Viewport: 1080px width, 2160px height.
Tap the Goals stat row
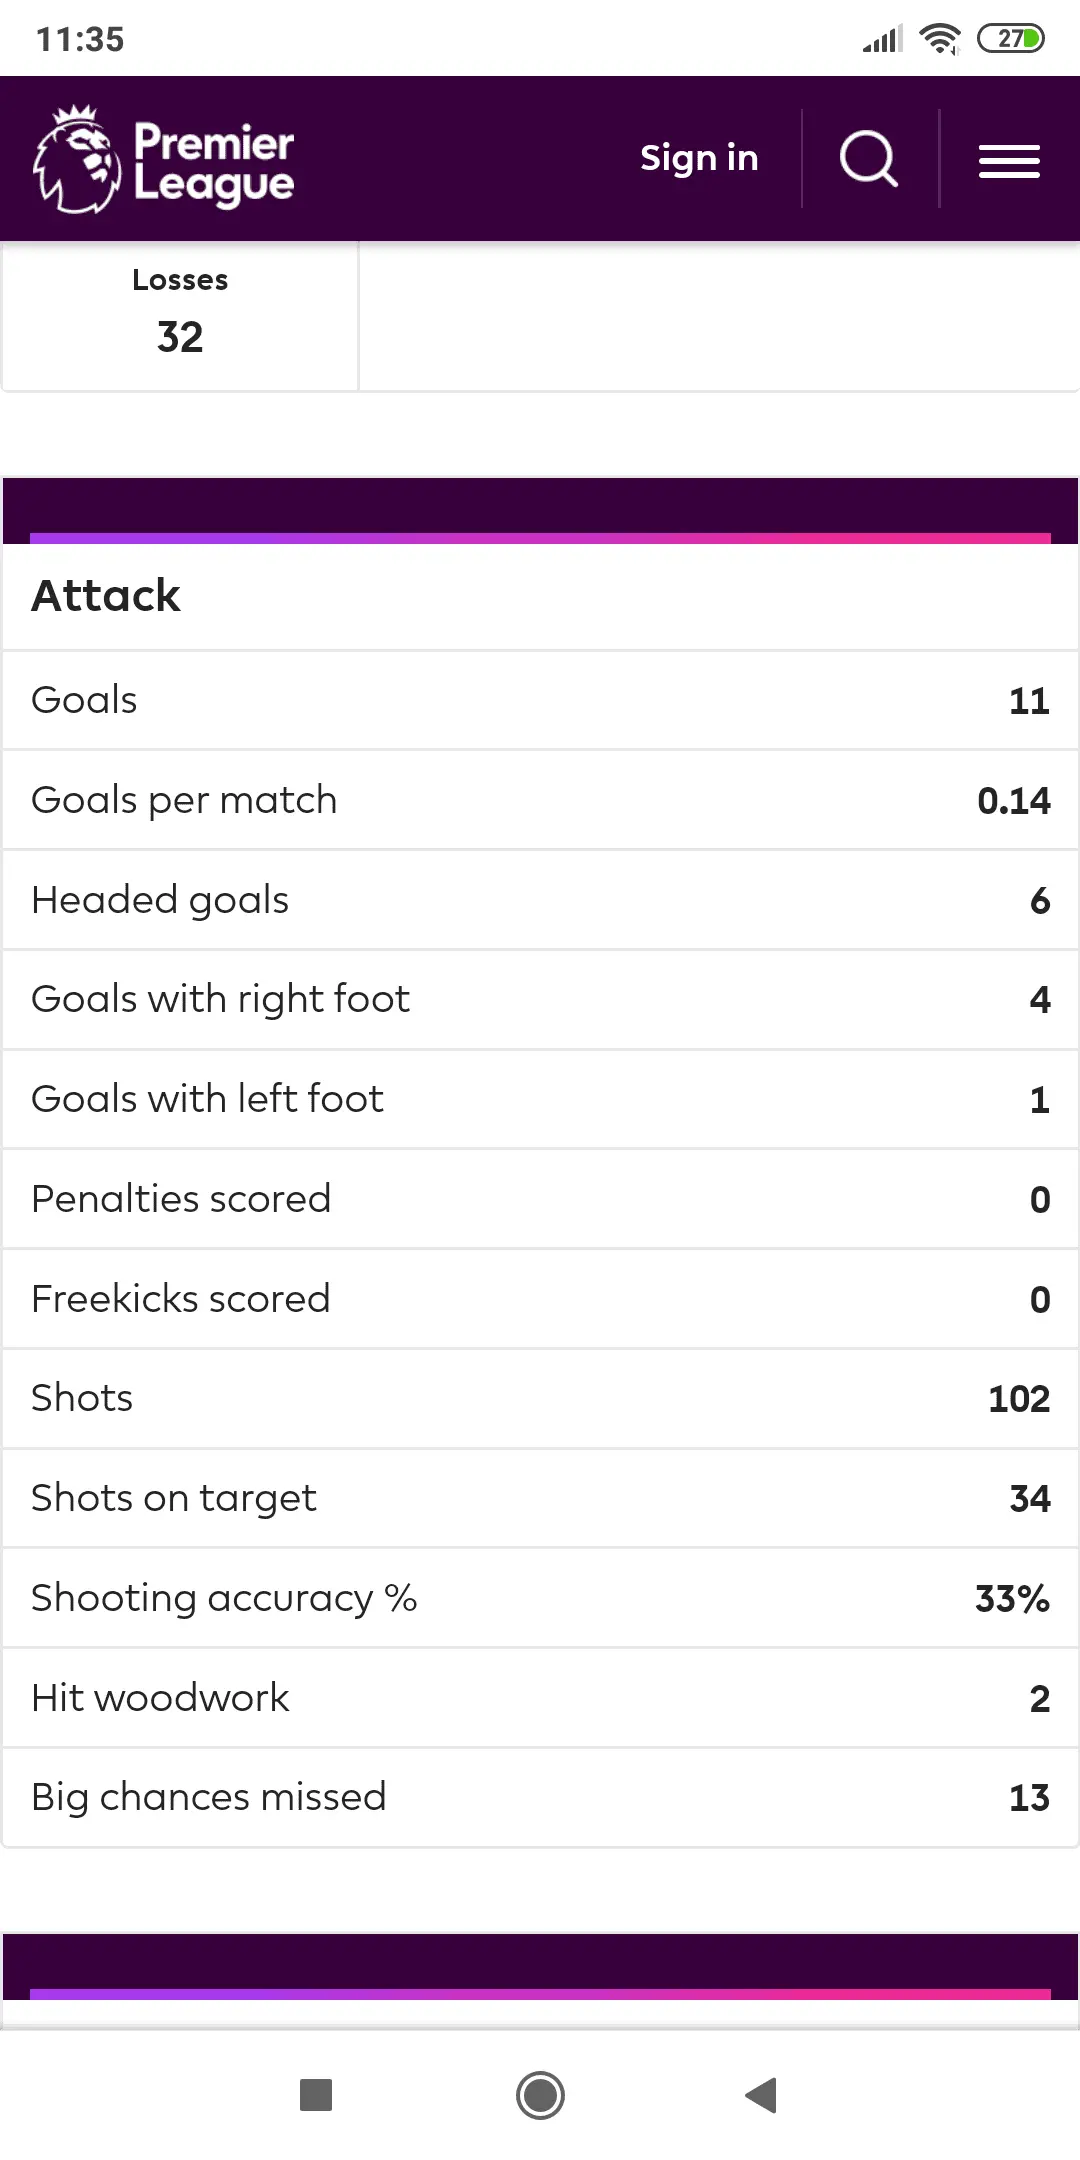click(540, 700)
